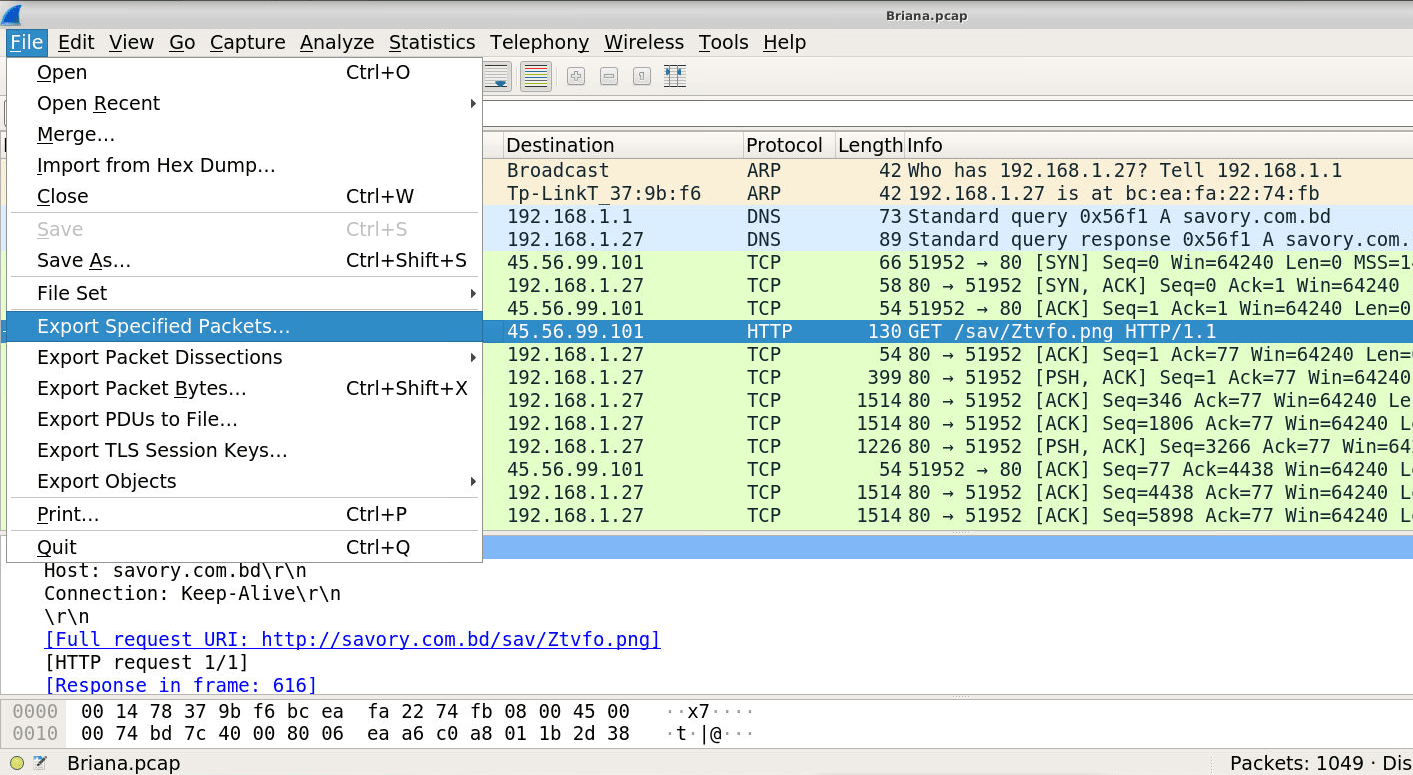Click the yellow expert information circle
Image resolution: width=1413 pixels, height=775 pixels.
[x=17, y=763]
